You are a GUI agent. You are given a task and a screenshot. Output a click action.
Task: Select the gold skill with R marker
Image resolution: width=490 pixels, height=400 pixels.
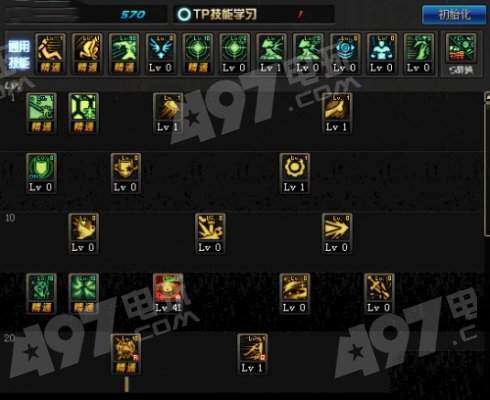[x=126, y=354]
